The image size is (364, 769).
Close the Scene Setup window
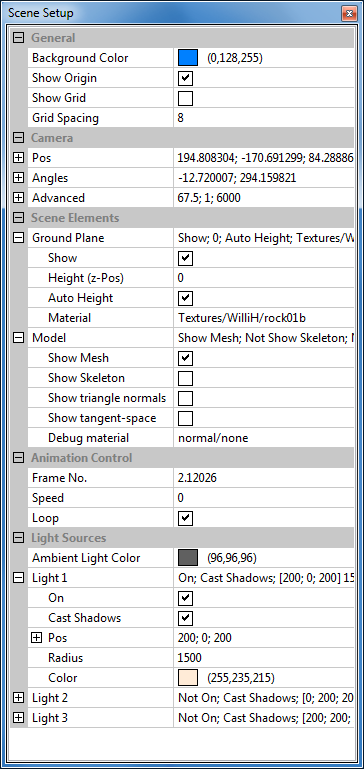[x=349, y=13]
